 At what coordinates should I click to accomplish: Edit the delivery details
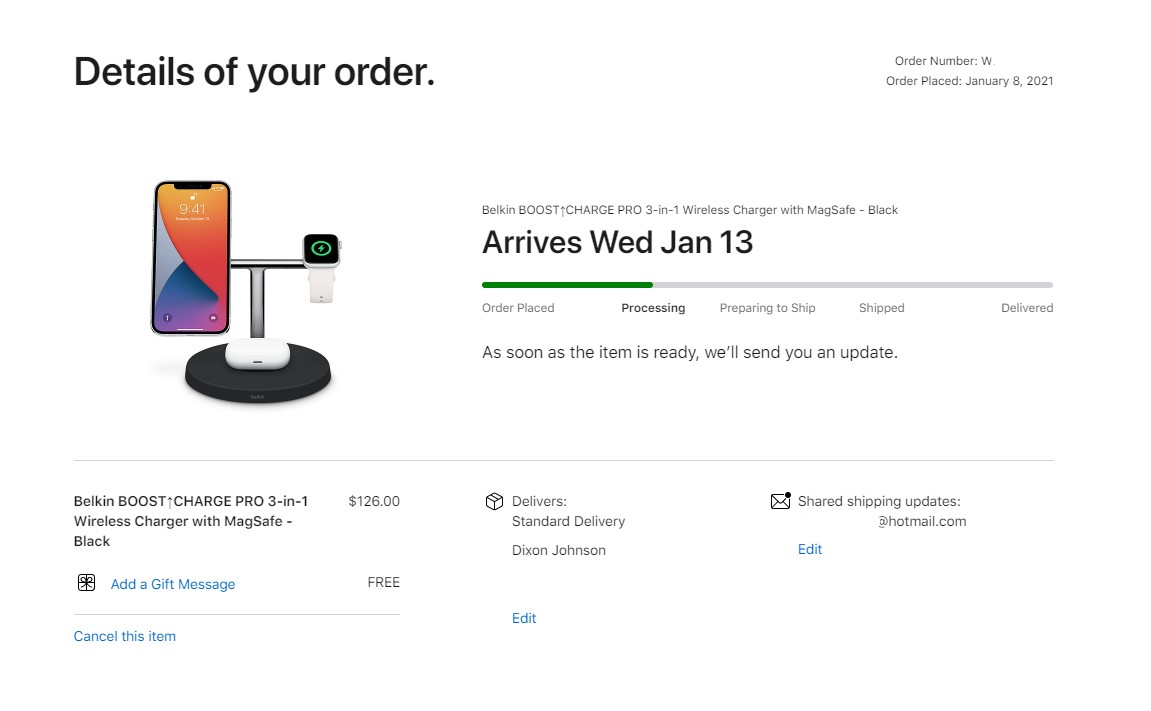(524, 618)
